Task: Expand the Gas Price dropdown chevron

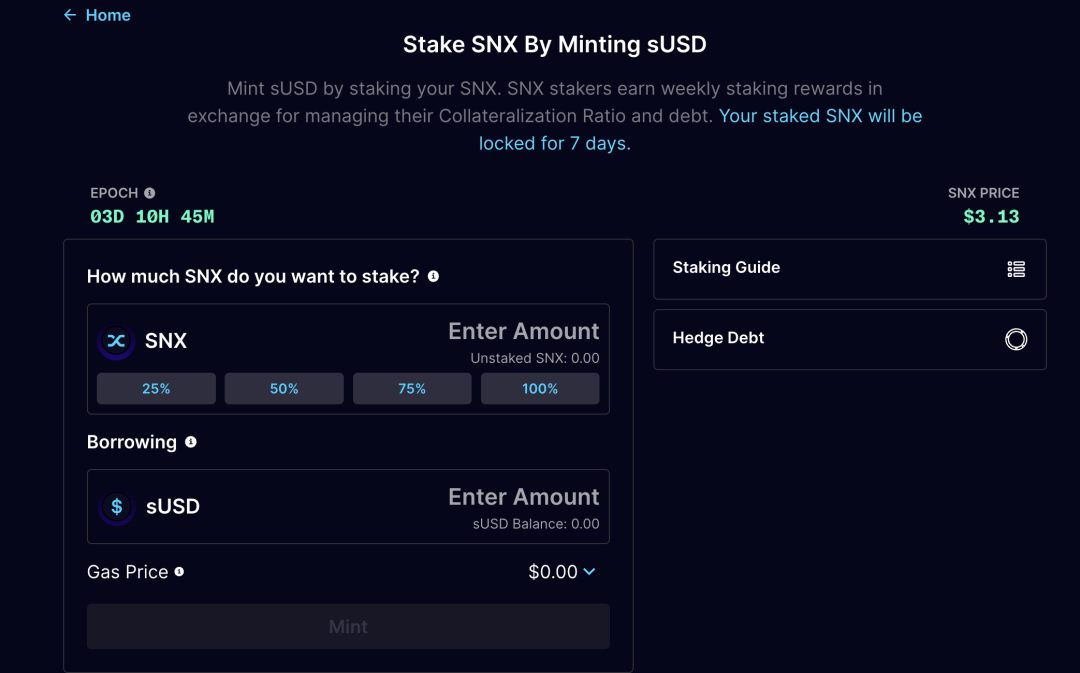Action: click(x=589, y=572)
